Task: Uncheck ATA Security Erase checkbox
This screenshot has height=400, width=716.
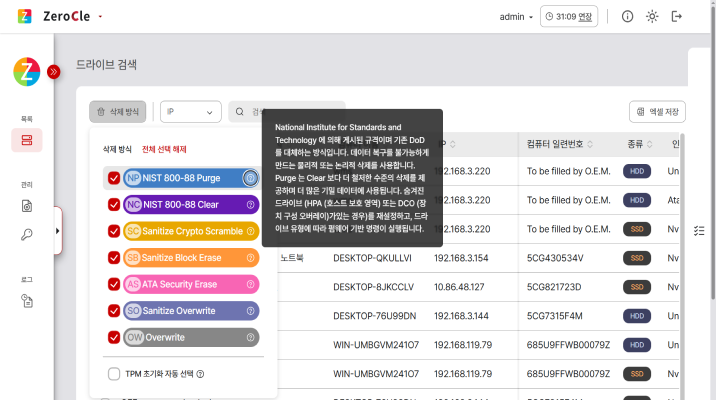Action: coord(114,284)
